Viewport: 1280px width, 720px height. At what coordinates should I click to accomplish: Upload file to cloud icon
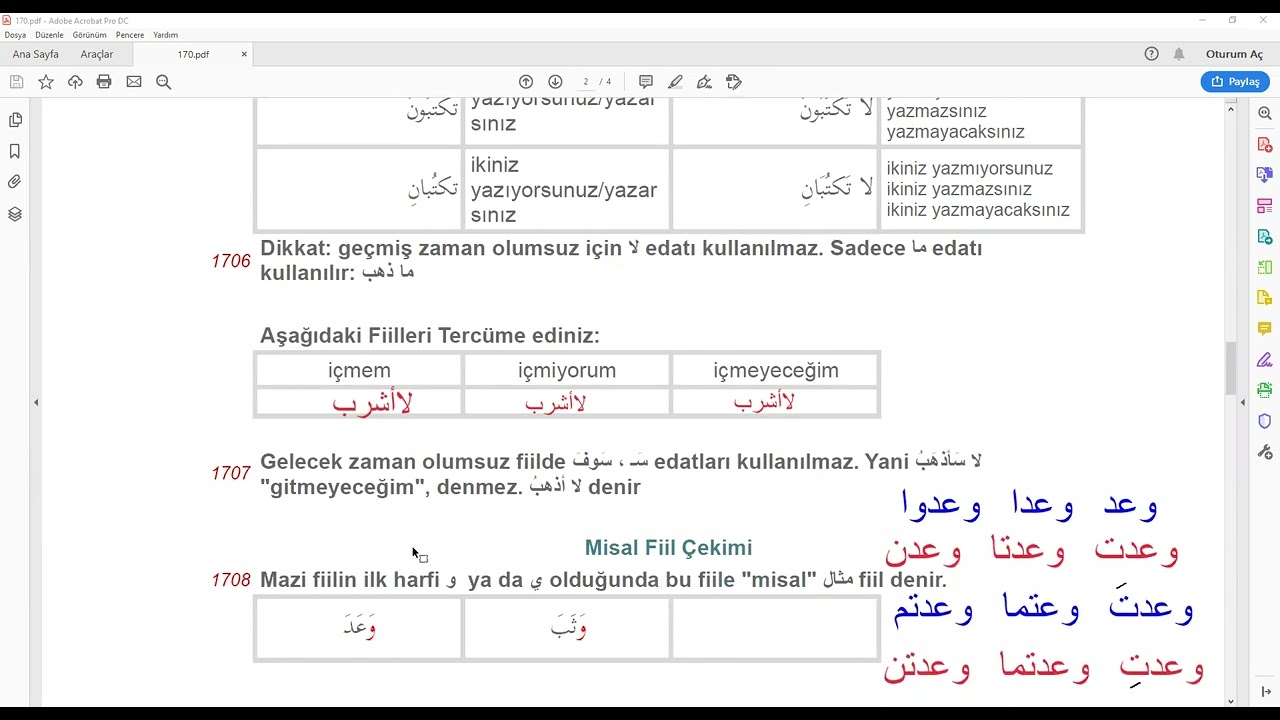click(x=75, y=82)
